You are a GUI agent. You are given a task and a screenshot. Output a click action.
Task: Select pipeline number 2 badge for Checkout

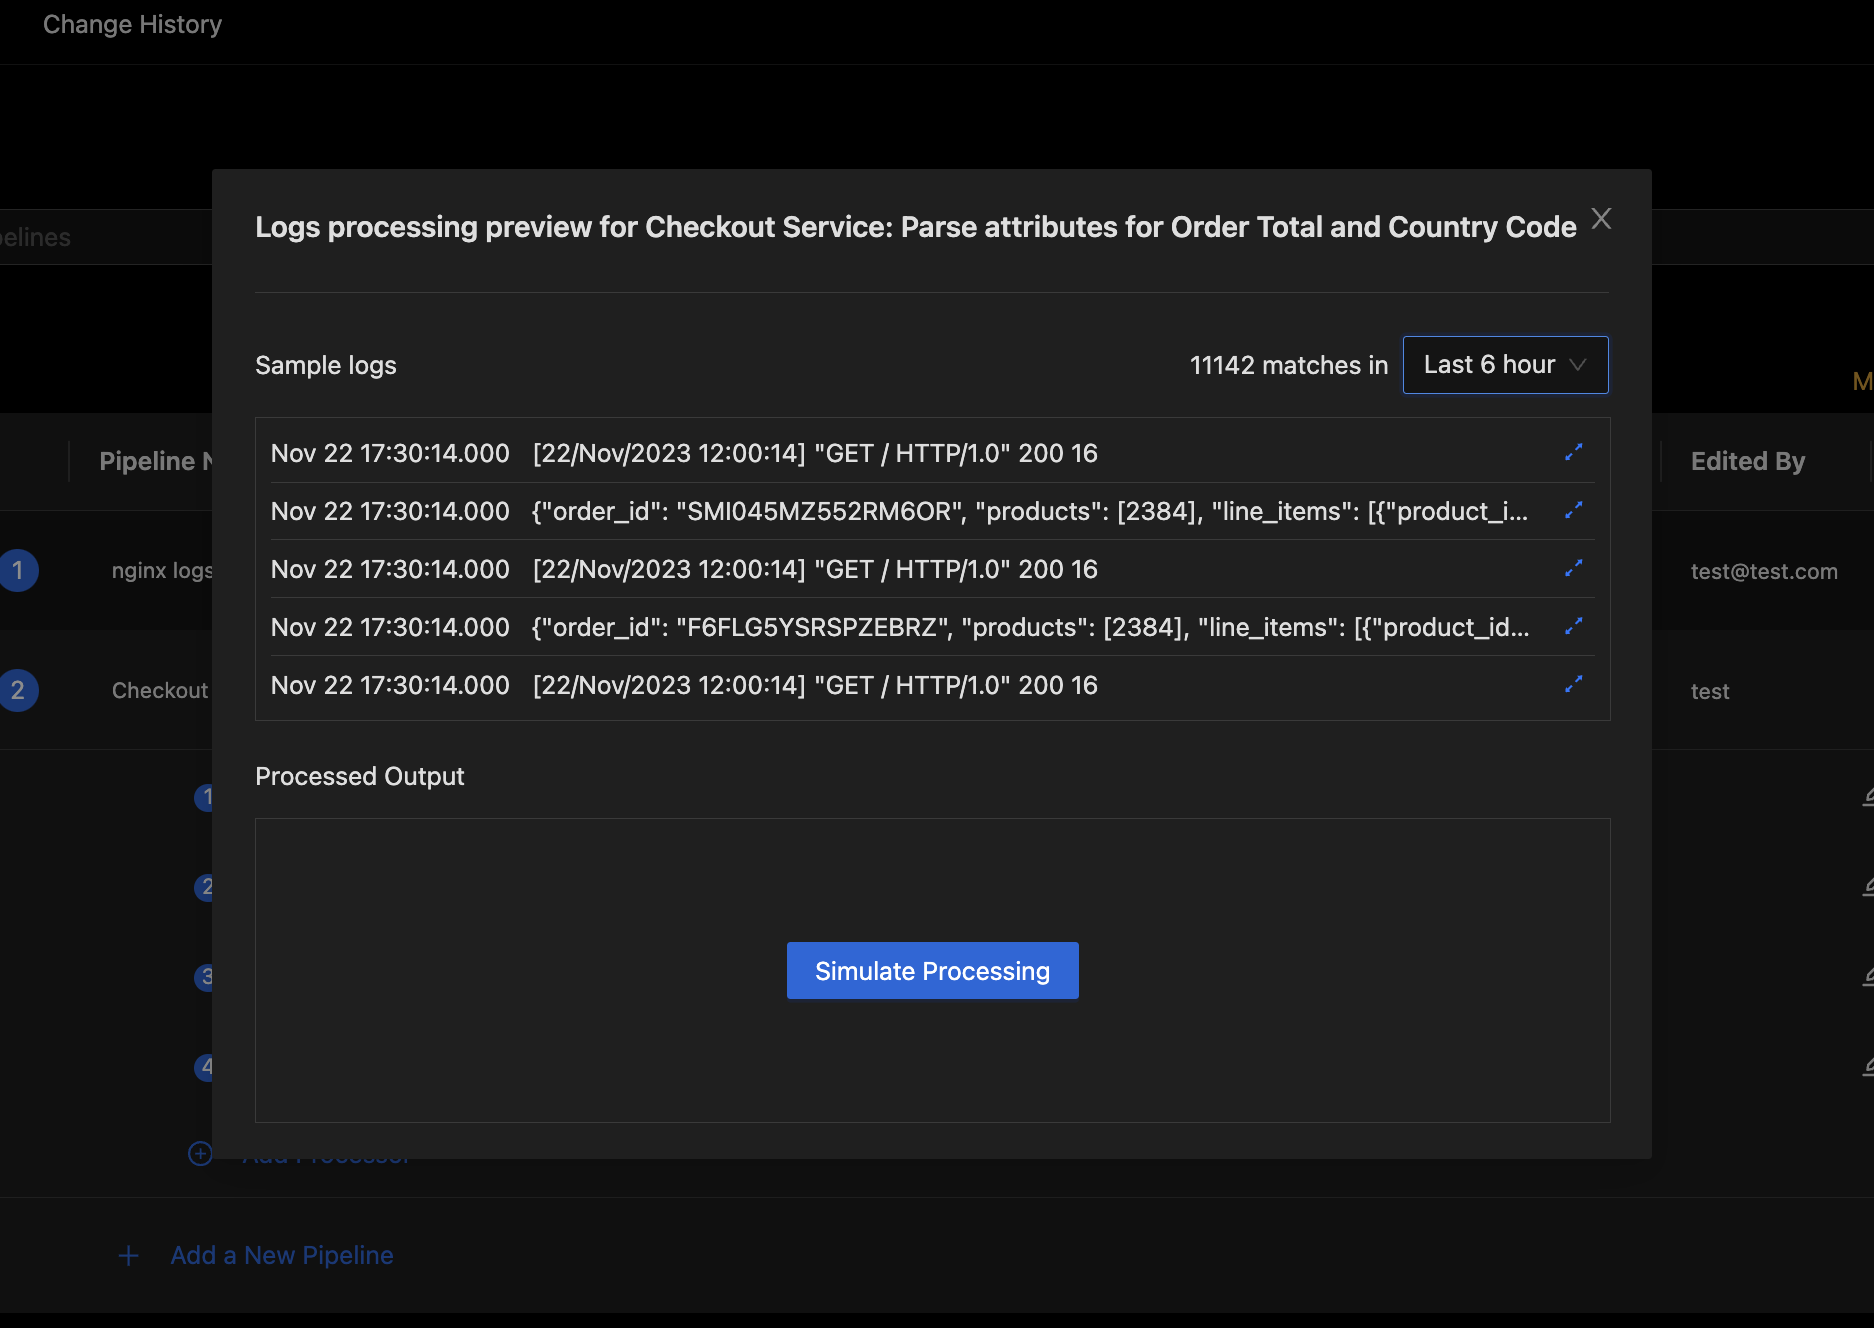[17, 691]
